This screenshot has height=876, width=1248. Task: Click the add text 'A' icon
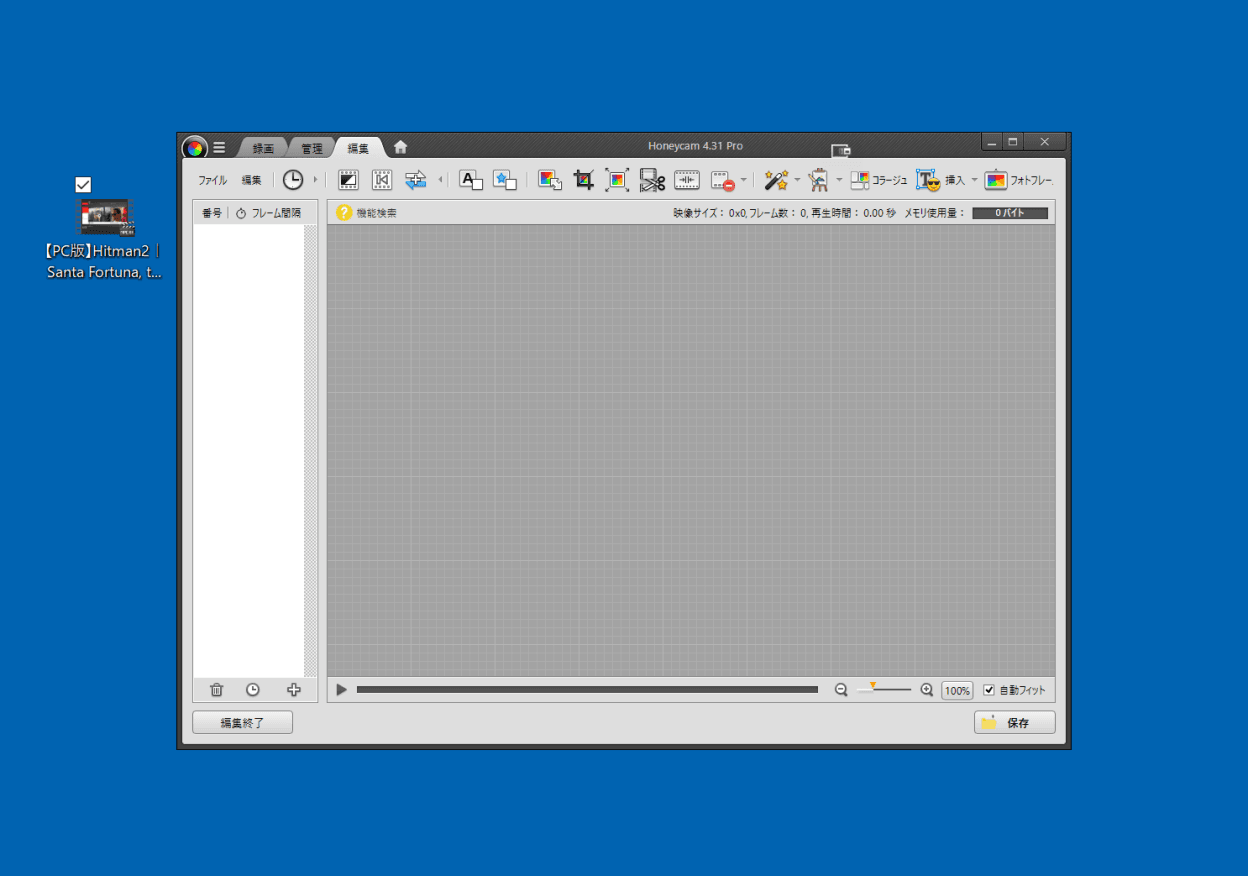point(470,180)
